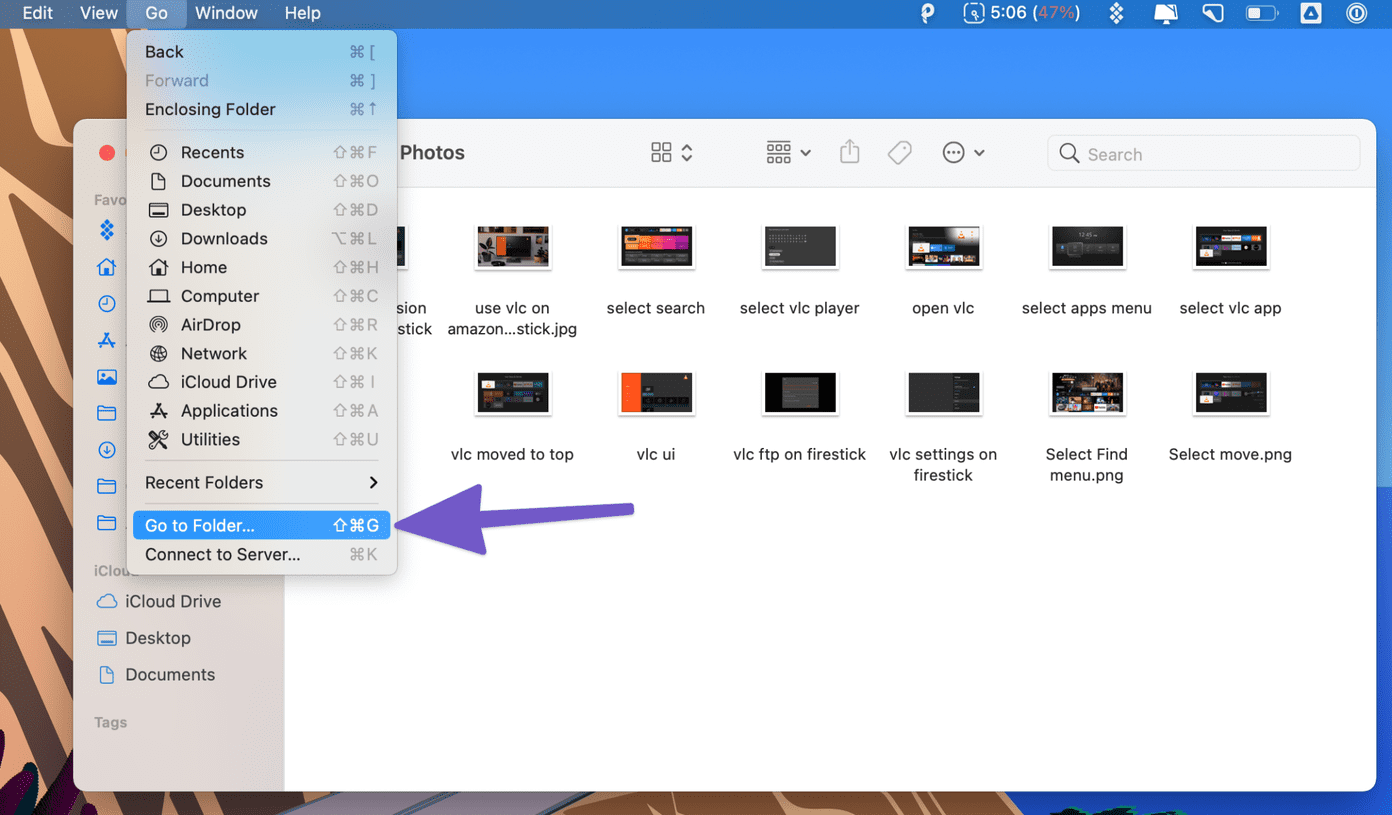Open the ellipsis action menu in the toolbar
This screenshot has height=815, width=1392.
point(963,153)
